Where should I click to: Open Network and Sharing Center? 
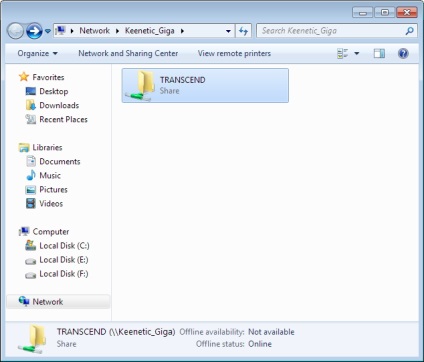click(128, 53)
